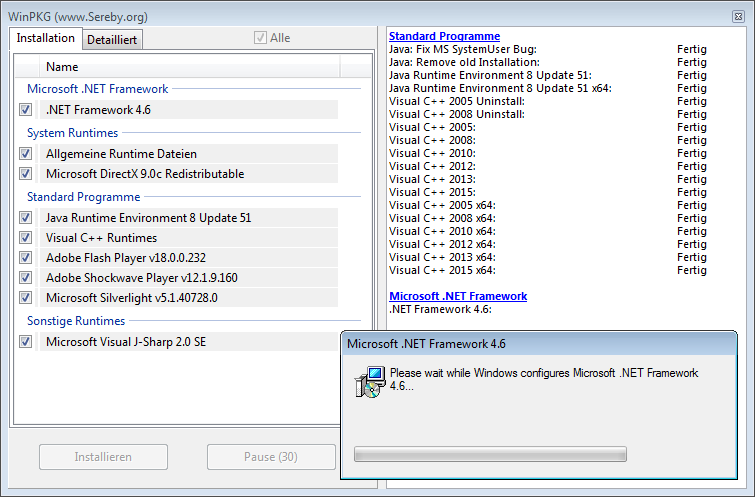Toggle the .NET Framework 4.6 checkbox
Viewport: 755px width, 497px height.
click(25, 110)
